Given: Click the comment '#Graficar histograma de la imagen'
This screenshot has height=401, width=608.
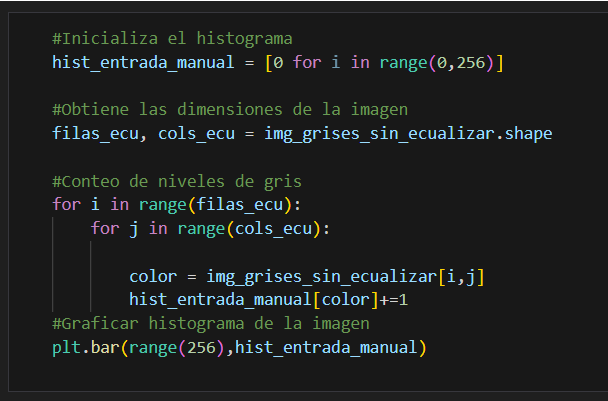Looking at the screenshot, I should [211, 324].
